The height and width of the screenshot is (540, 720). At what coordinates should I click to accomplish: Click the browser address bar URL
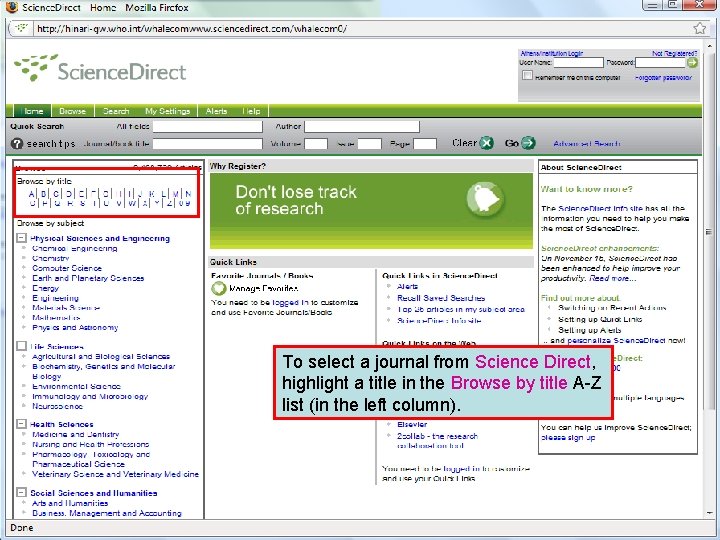(192, 28)
